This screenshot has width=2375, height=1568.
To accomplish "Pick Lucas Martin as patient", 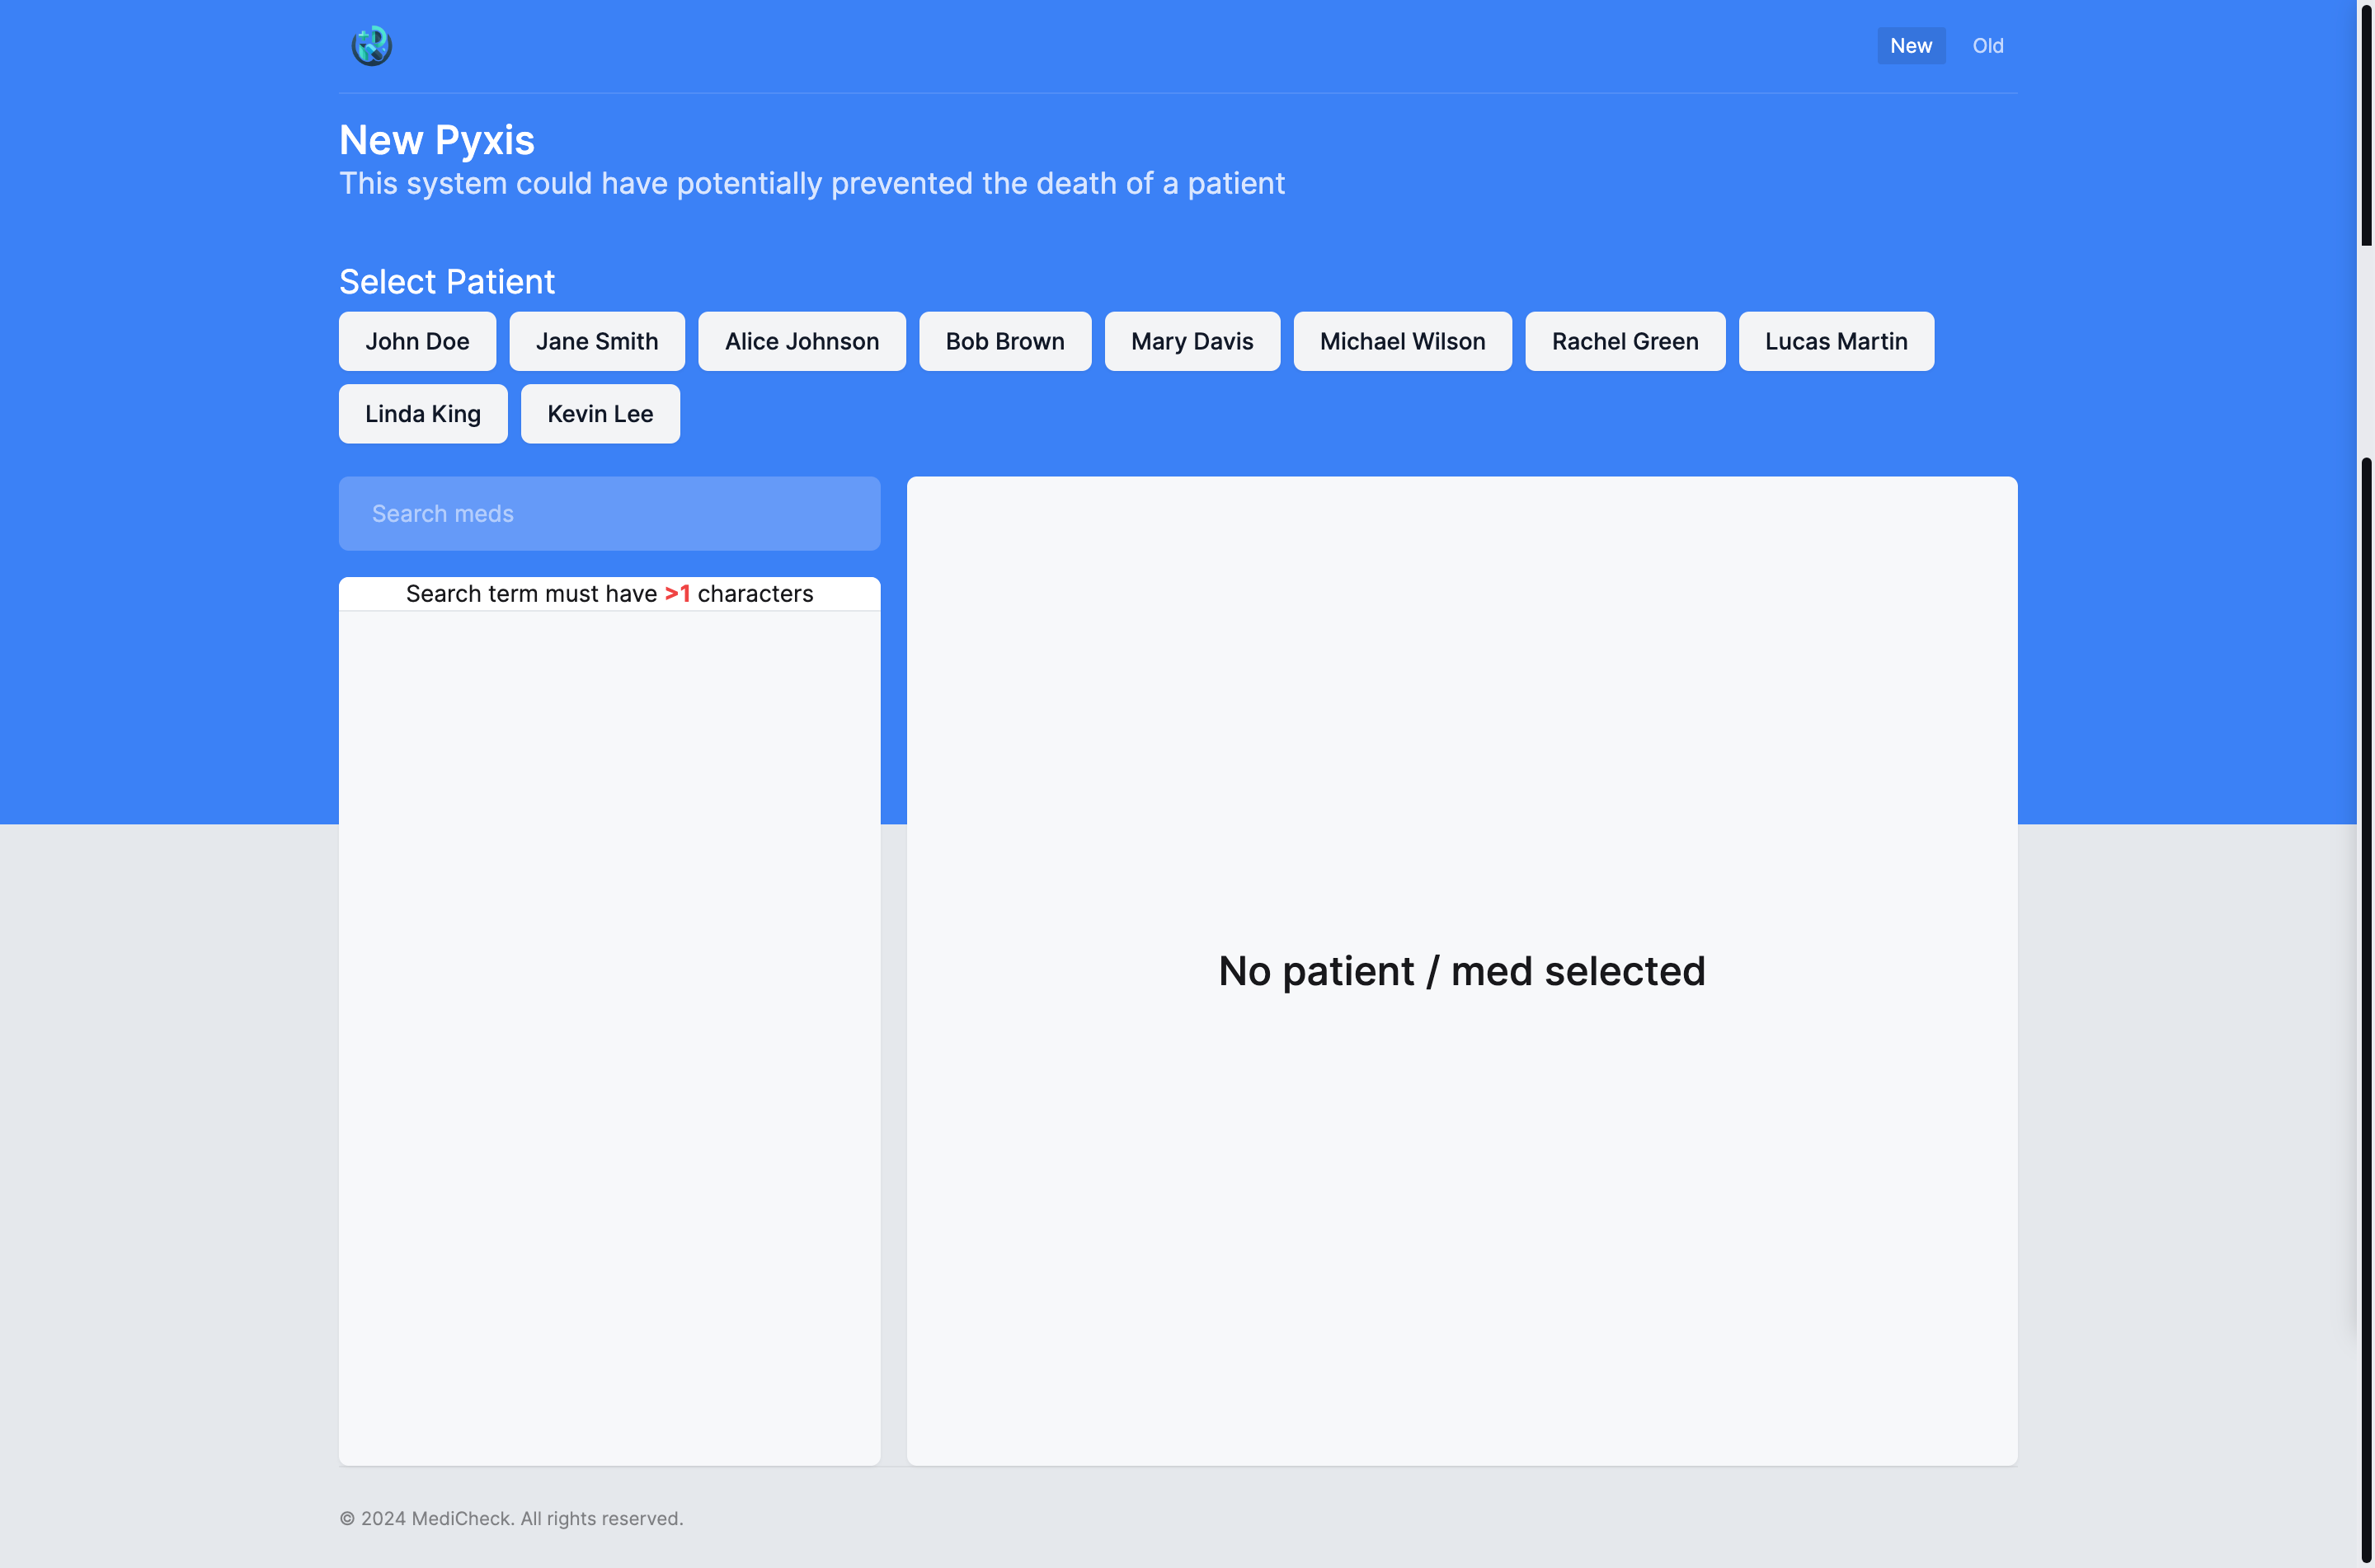I will point(1835,341).
